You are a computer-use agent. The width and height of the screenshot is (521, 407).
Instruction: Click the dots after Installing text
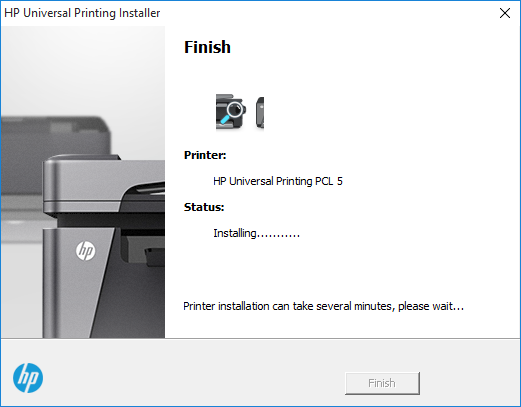pyautogui.click(x=278, y=235)
